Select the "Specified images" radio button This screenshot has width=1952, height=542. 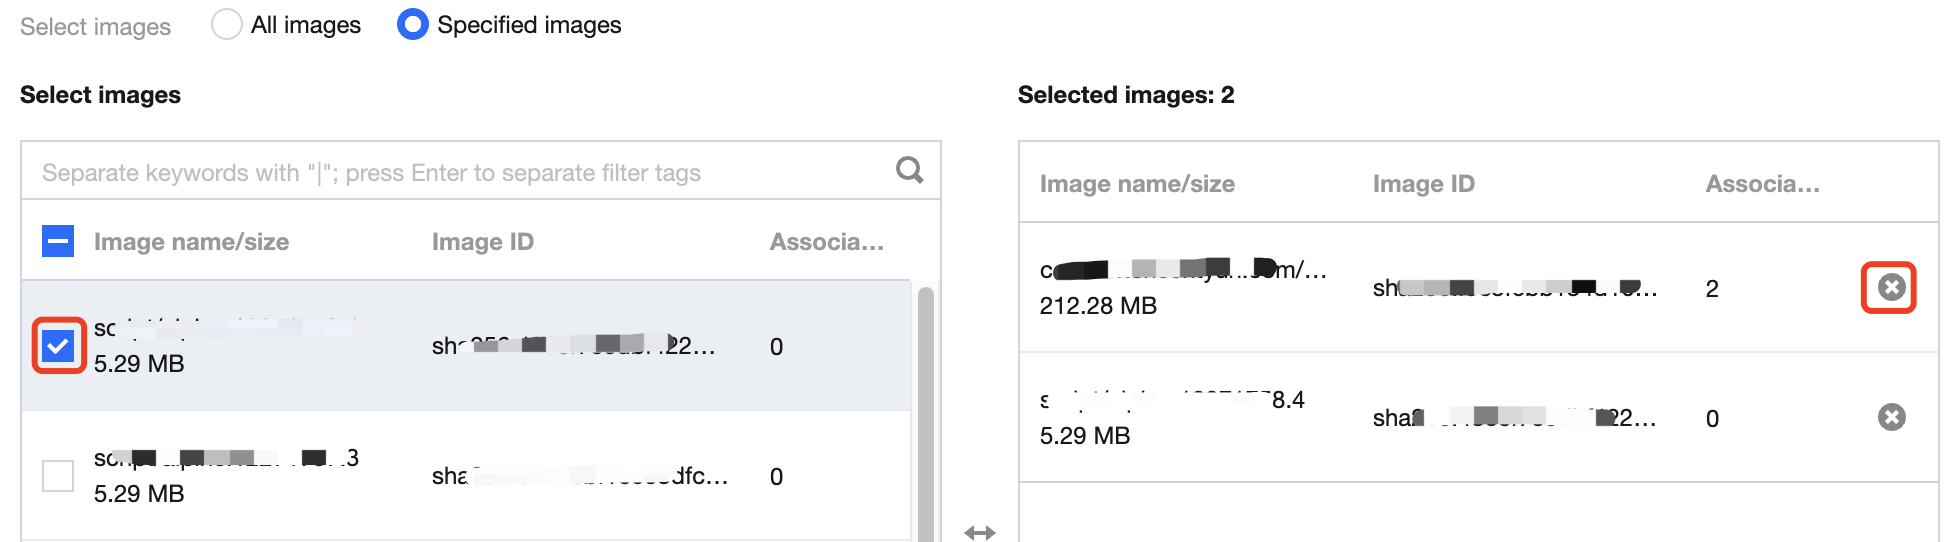pos(412,25)
